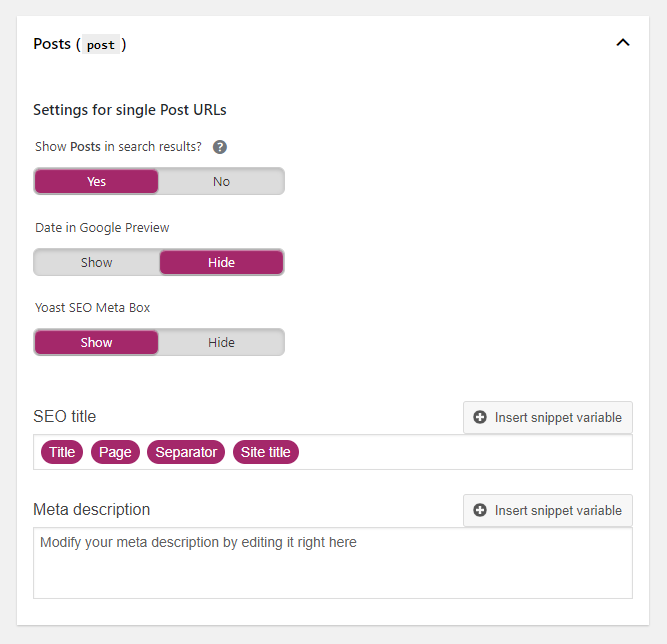The height and width of the screenshot is (644, 667).
Task: Show the Yoast SEO Meta Box
Action: (x=96, y=342)
